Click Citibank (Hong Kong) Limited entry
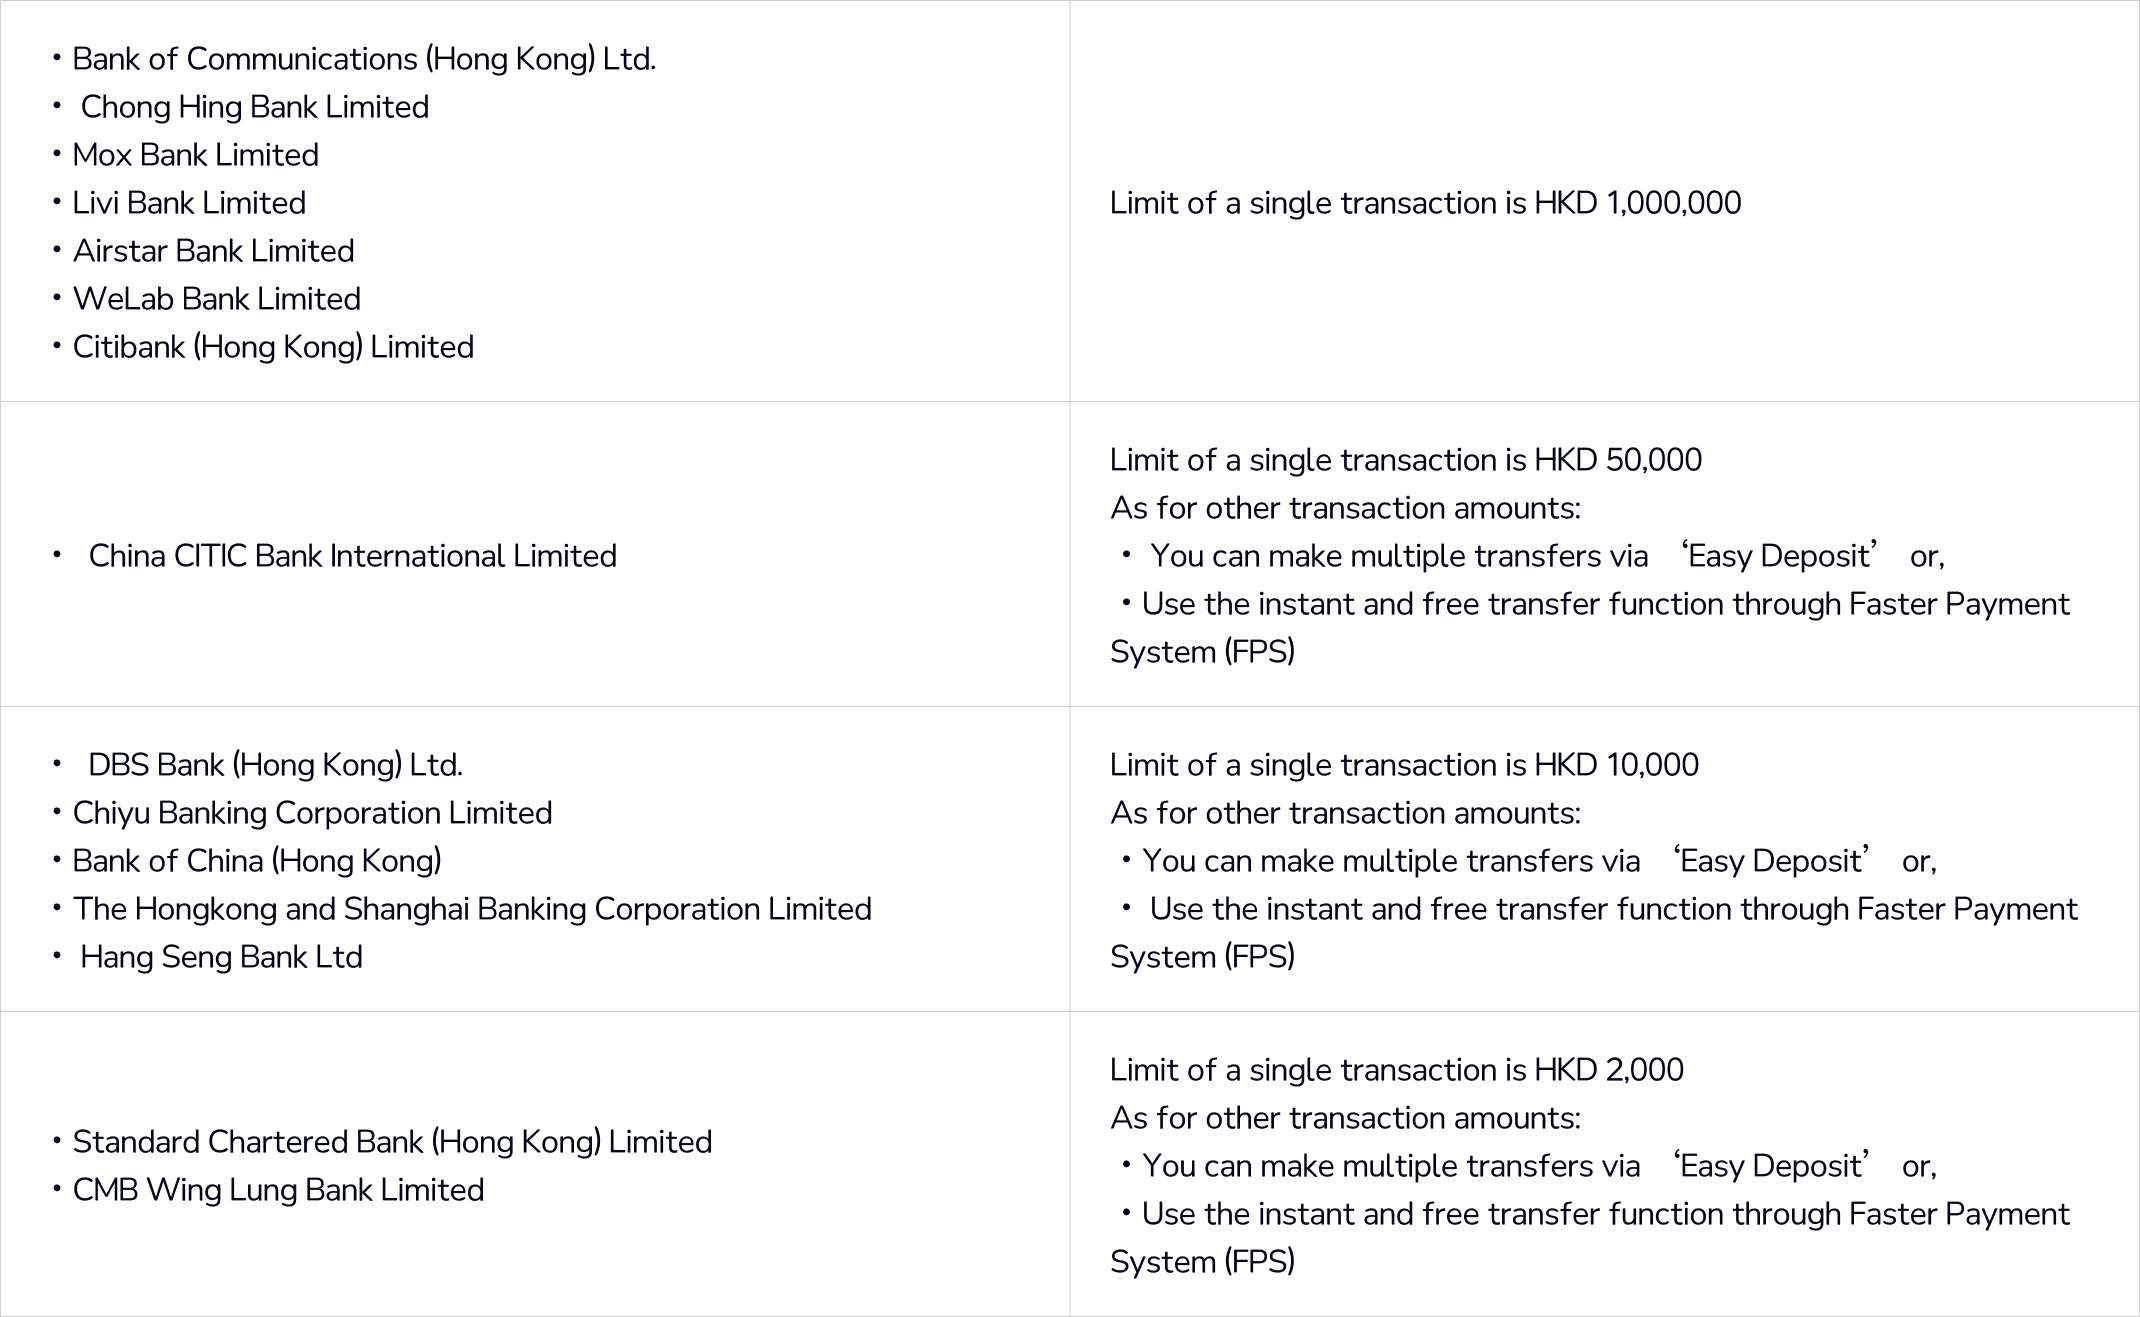 273,347
